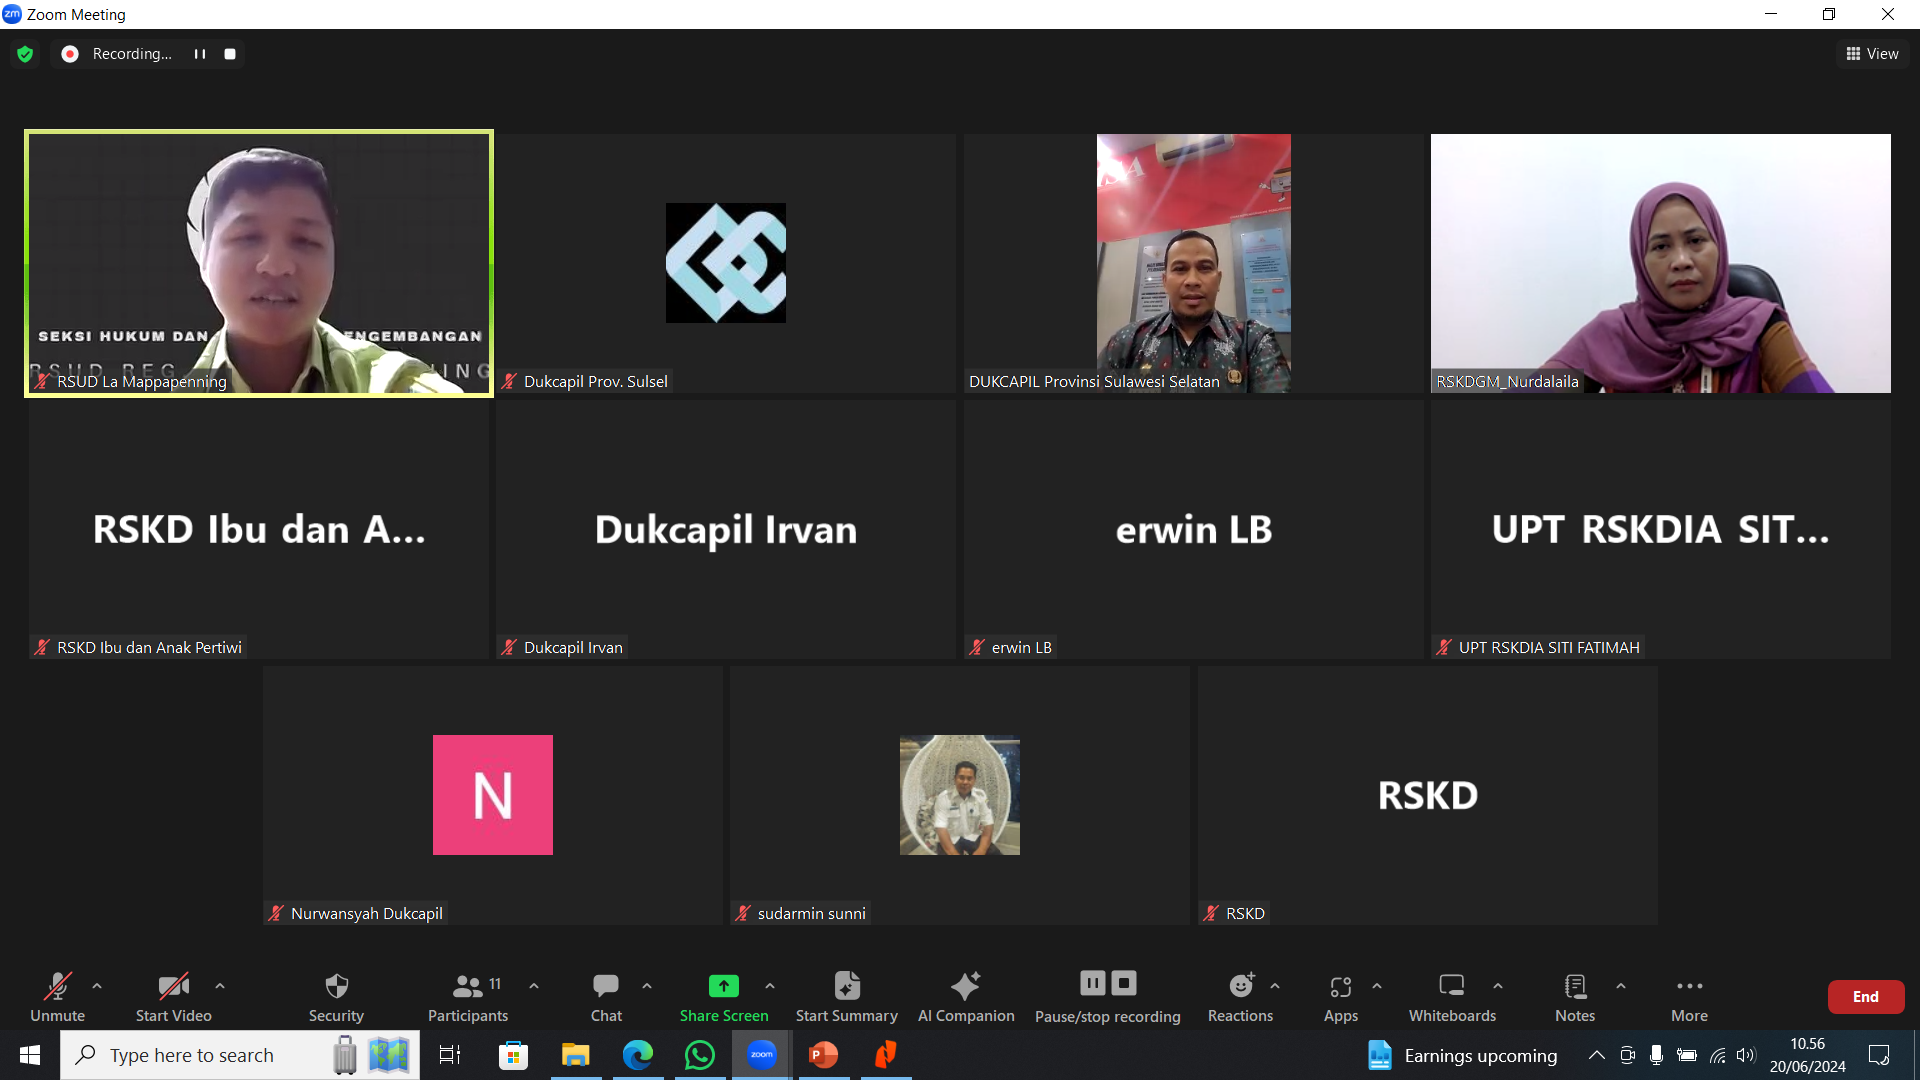This screenshot has width=1920, height=1080.
Task: Open File Explorer from taskbar
Action: click(x=575, y=1055)
